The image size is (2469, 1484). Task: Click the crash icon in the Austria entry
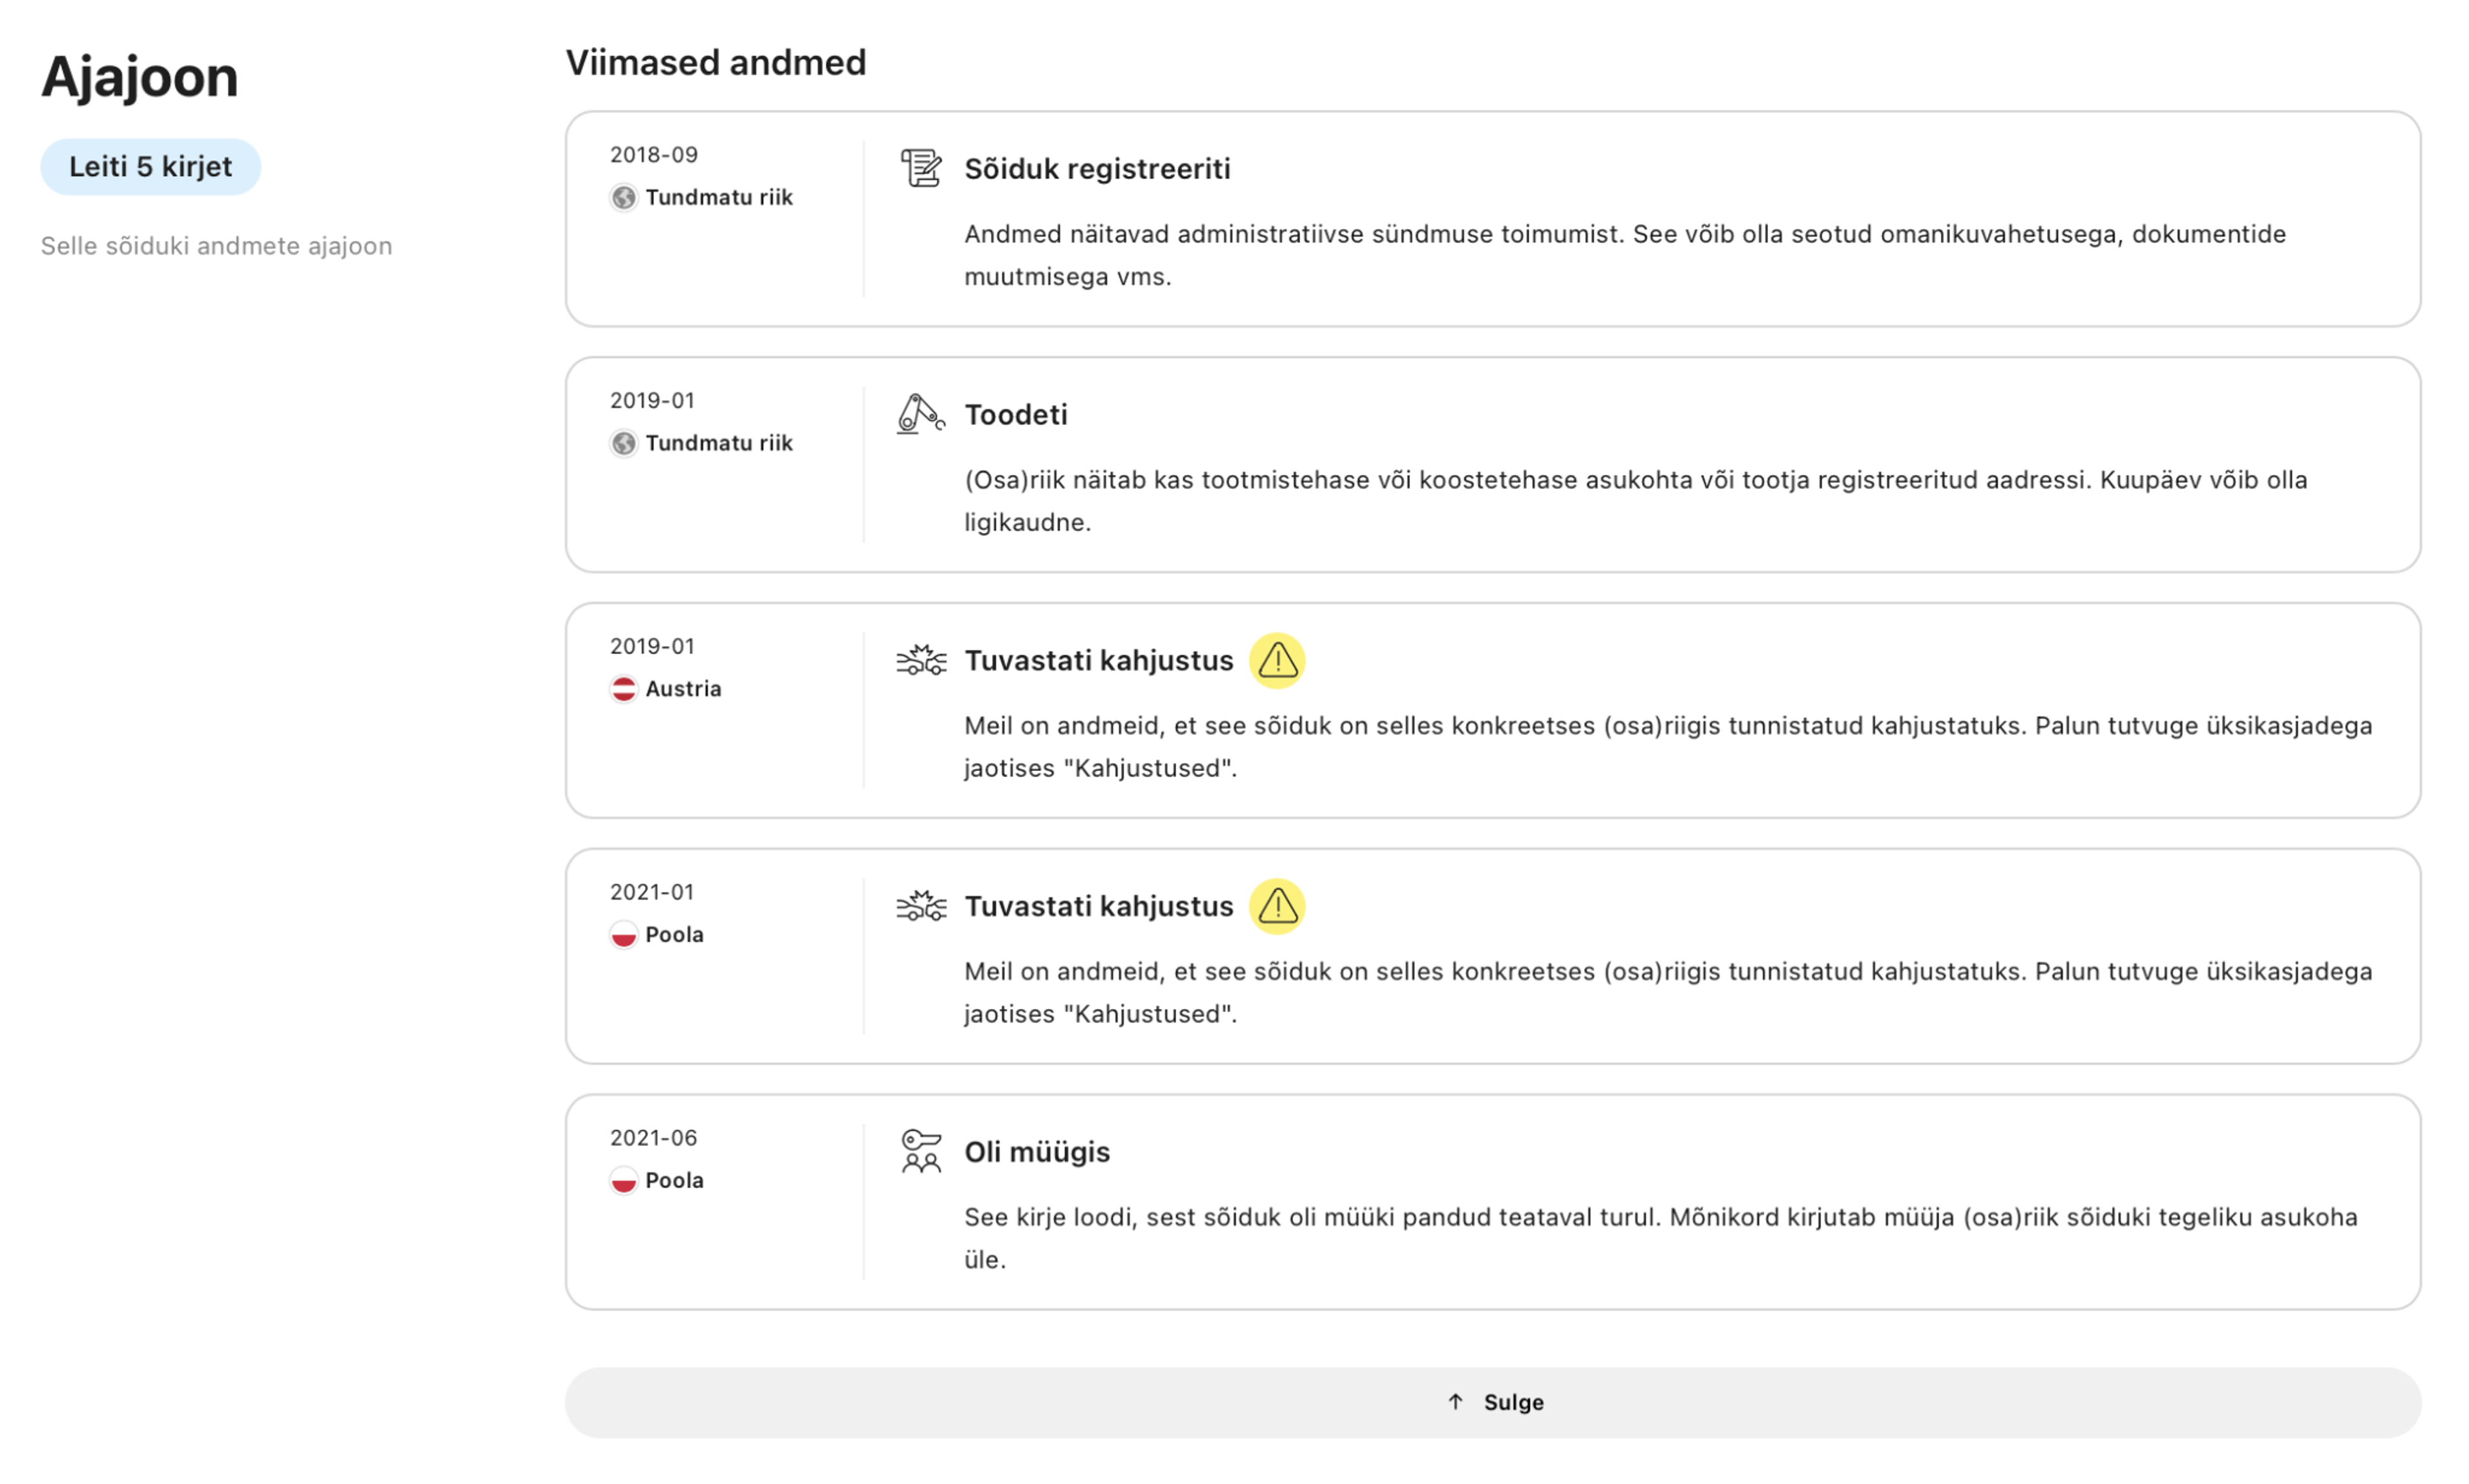[x=919, y=660]
